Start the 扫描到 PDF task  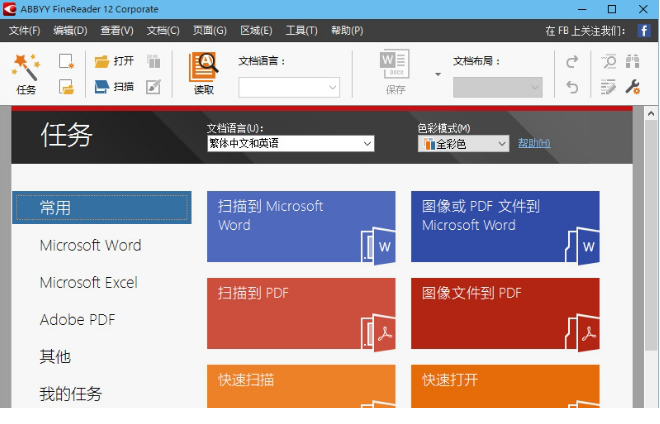pos(301,313)
